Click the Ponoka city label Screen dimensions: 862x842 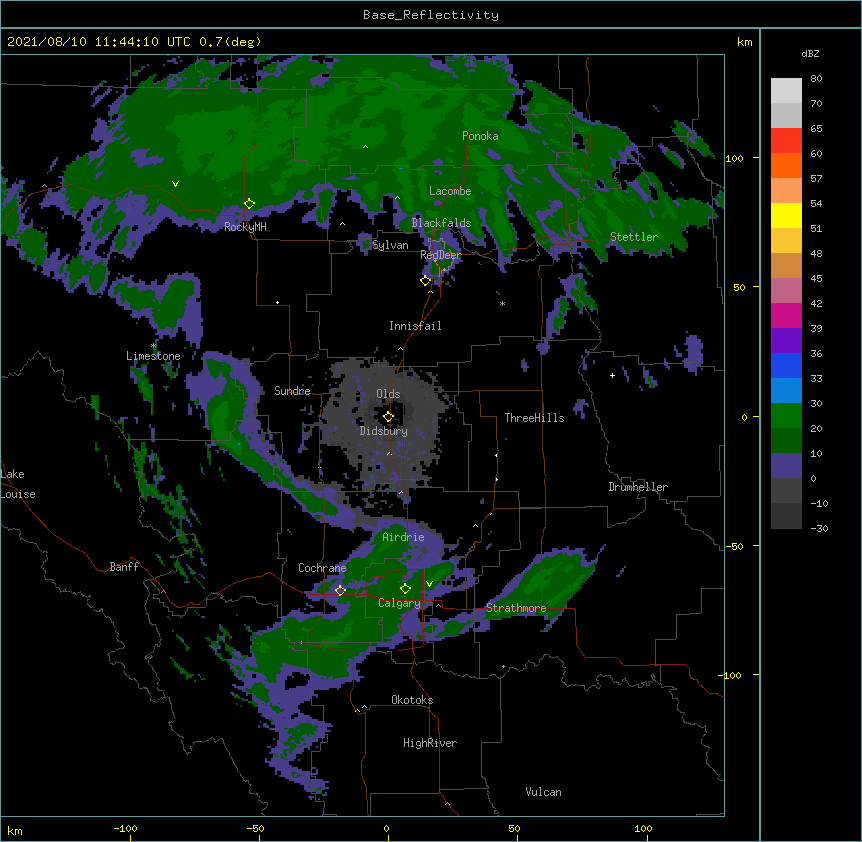tap(480, 136)
